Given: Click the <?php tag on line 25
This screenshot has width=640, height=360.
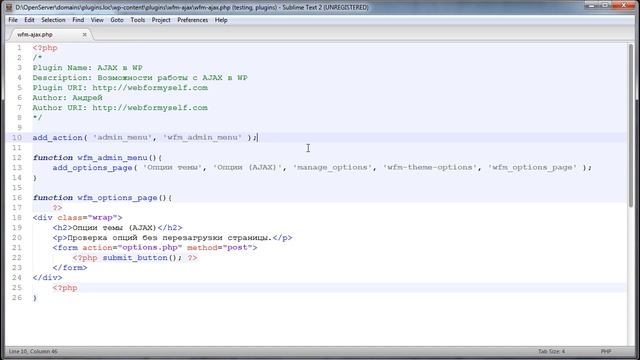Looking at the screenshot, I should coord(65,288).
